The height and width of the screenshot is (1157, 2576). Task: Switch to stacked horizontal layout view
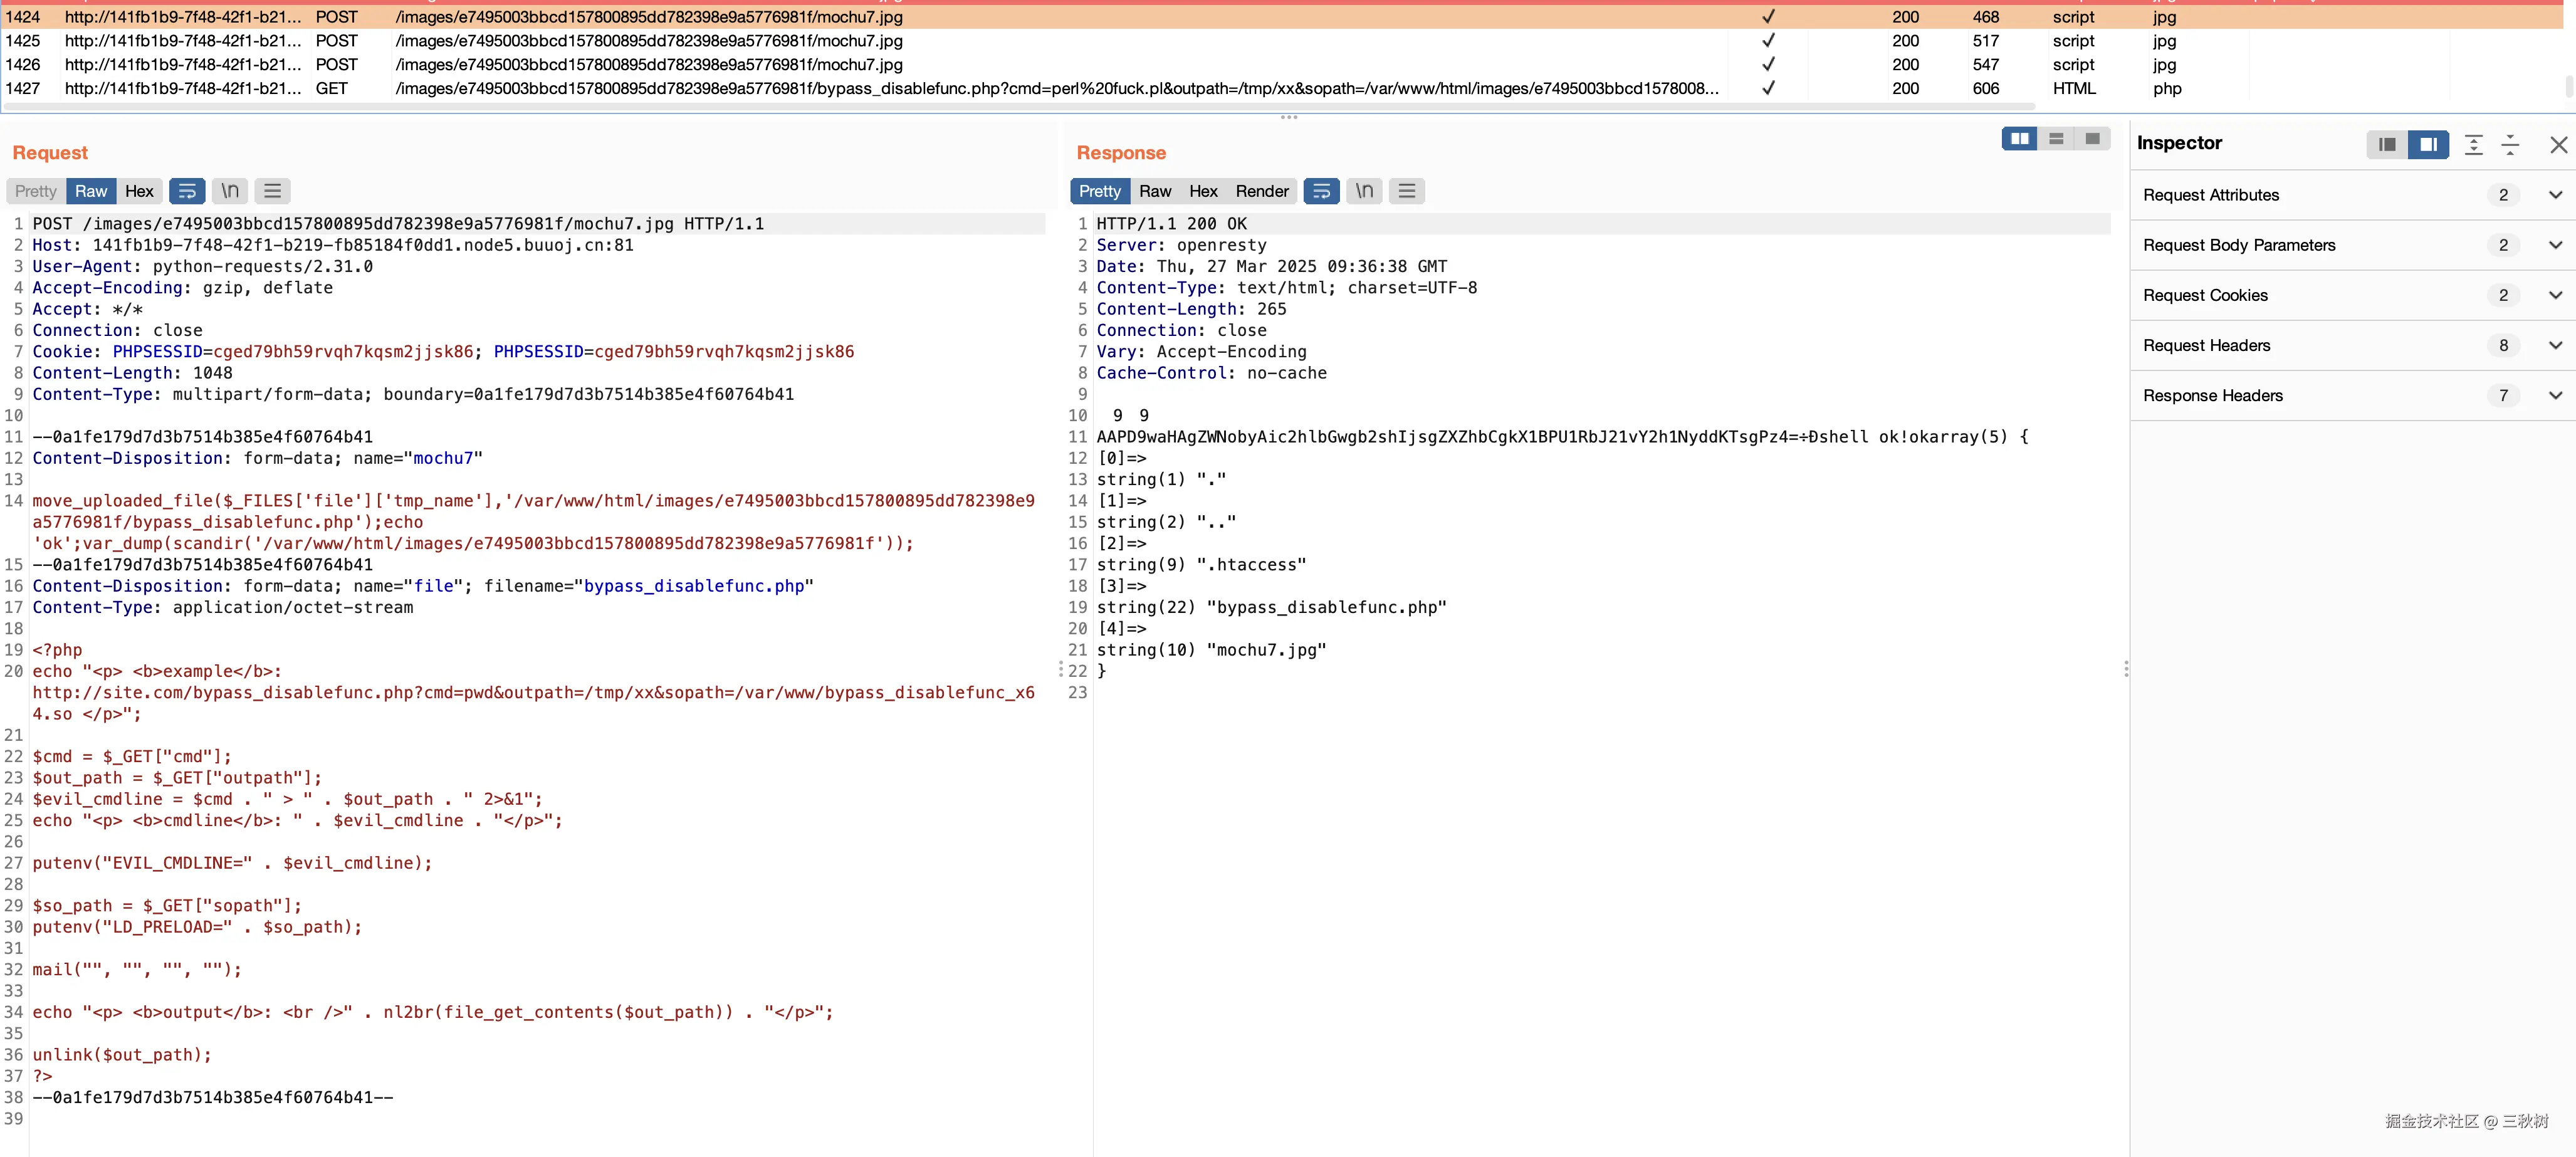2055,139
